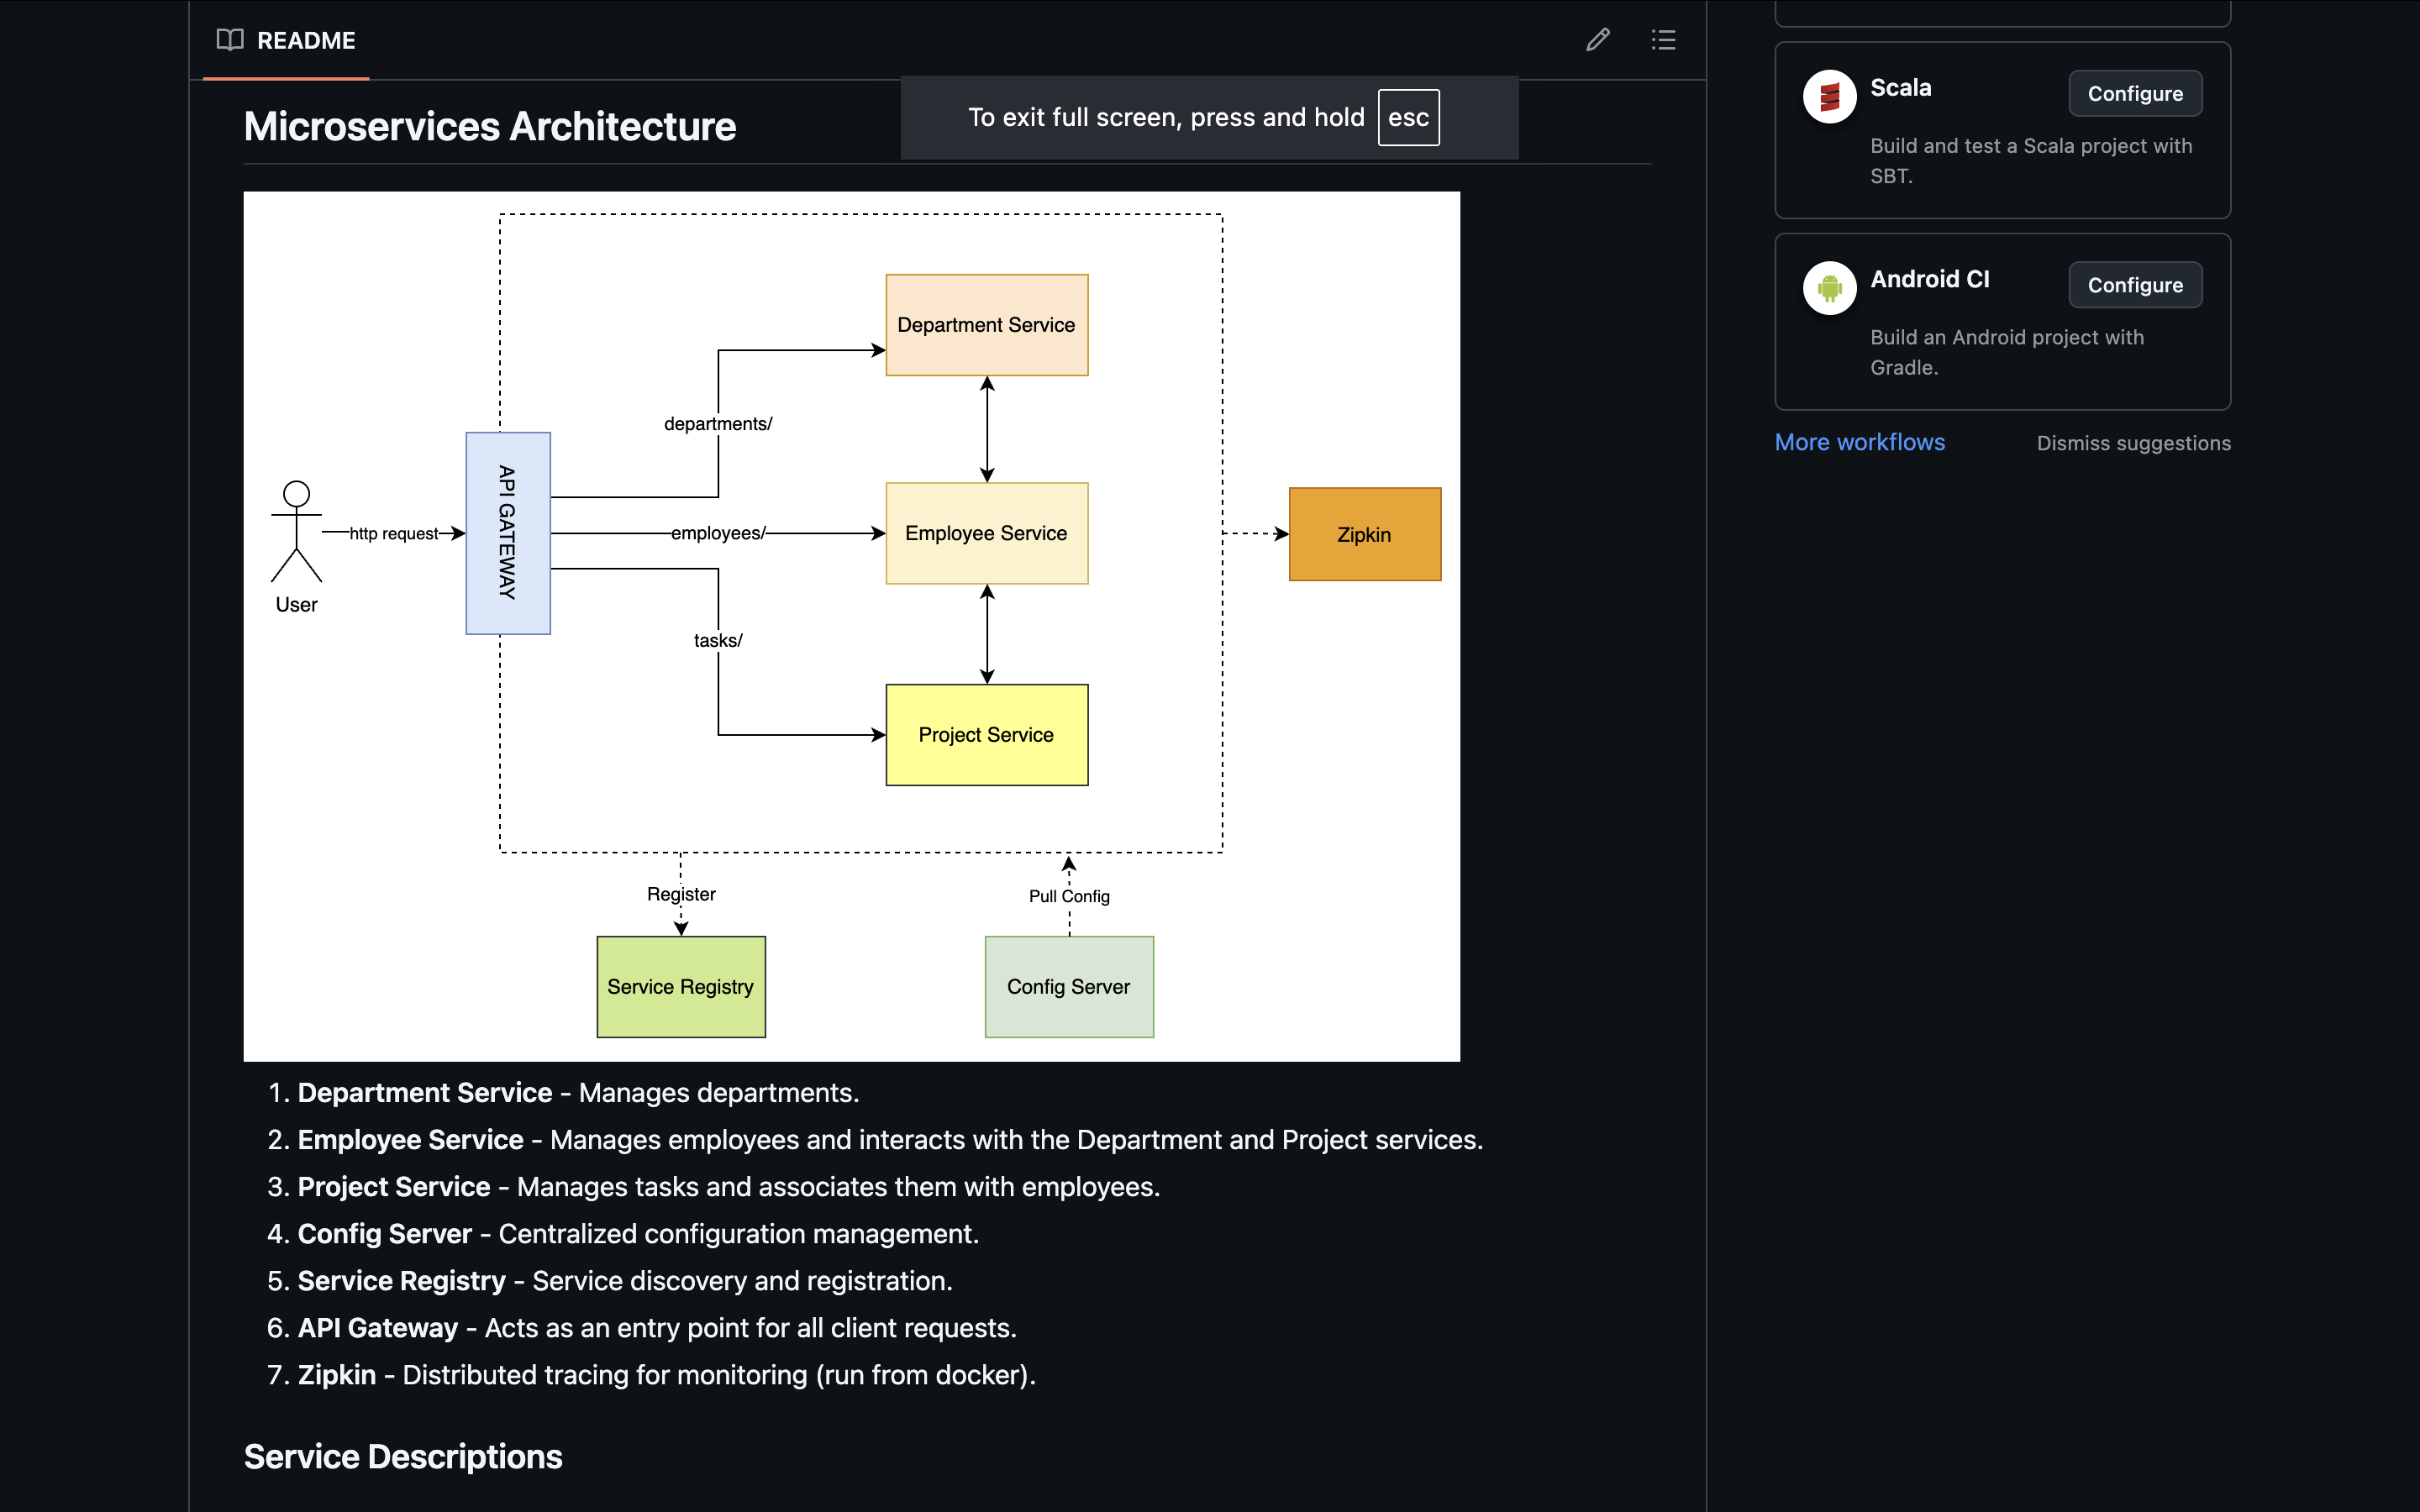Click the pencil edit README icon
This screenshot has width=2420, height=1512.
point(1597,40)
